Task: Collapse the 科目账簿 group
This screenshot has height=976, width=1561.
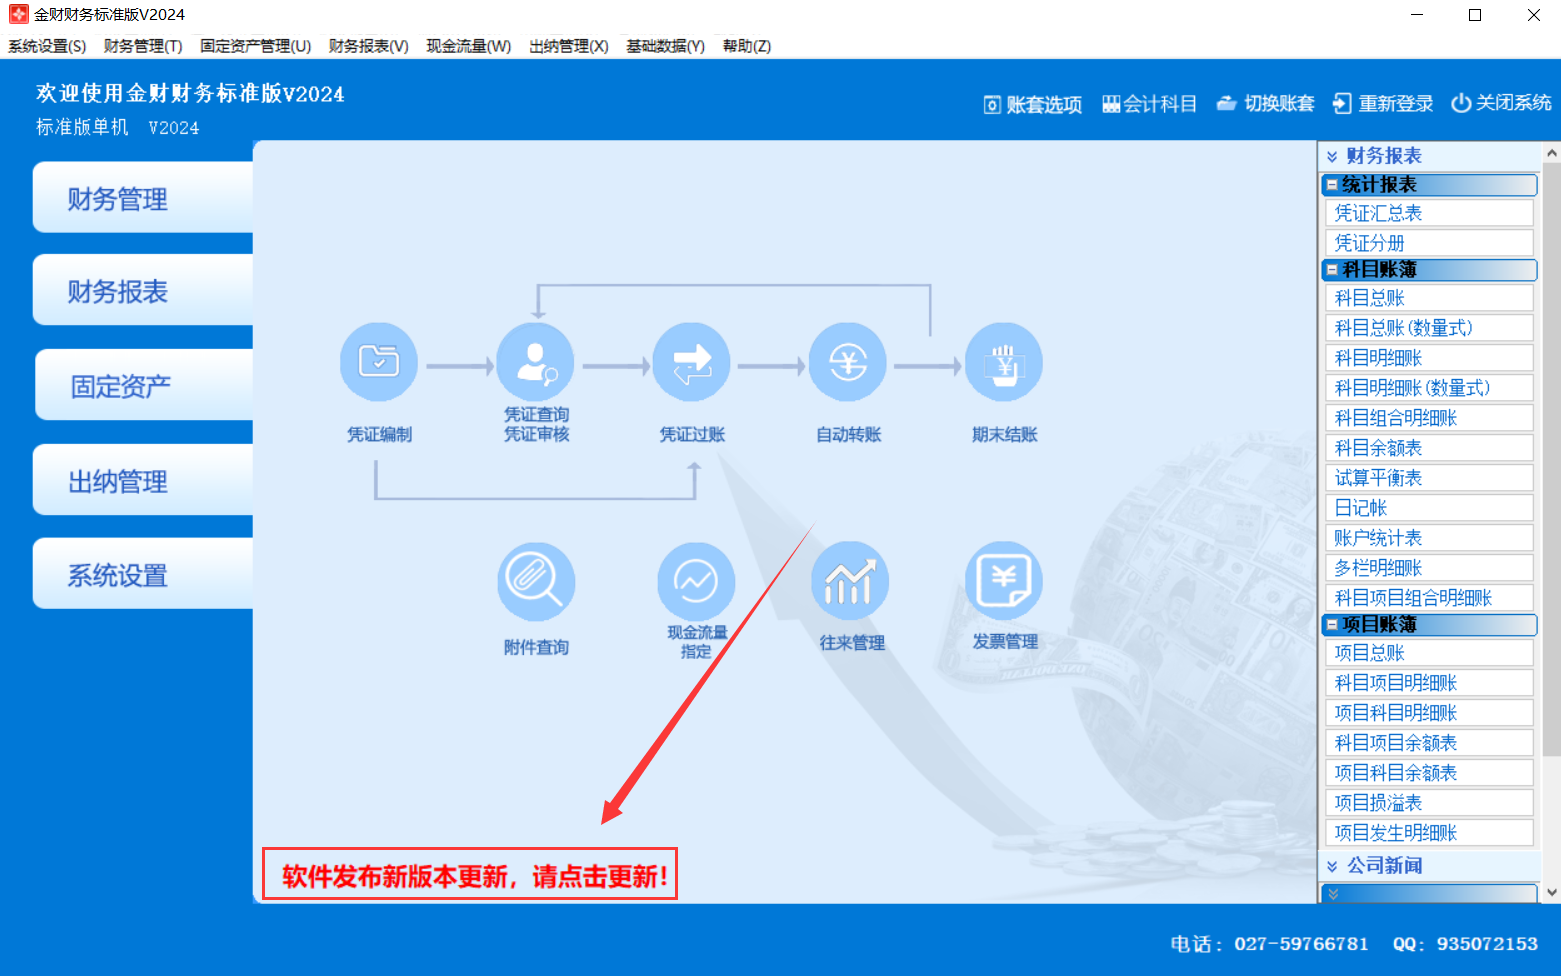Action: [x=1332, y=270]
